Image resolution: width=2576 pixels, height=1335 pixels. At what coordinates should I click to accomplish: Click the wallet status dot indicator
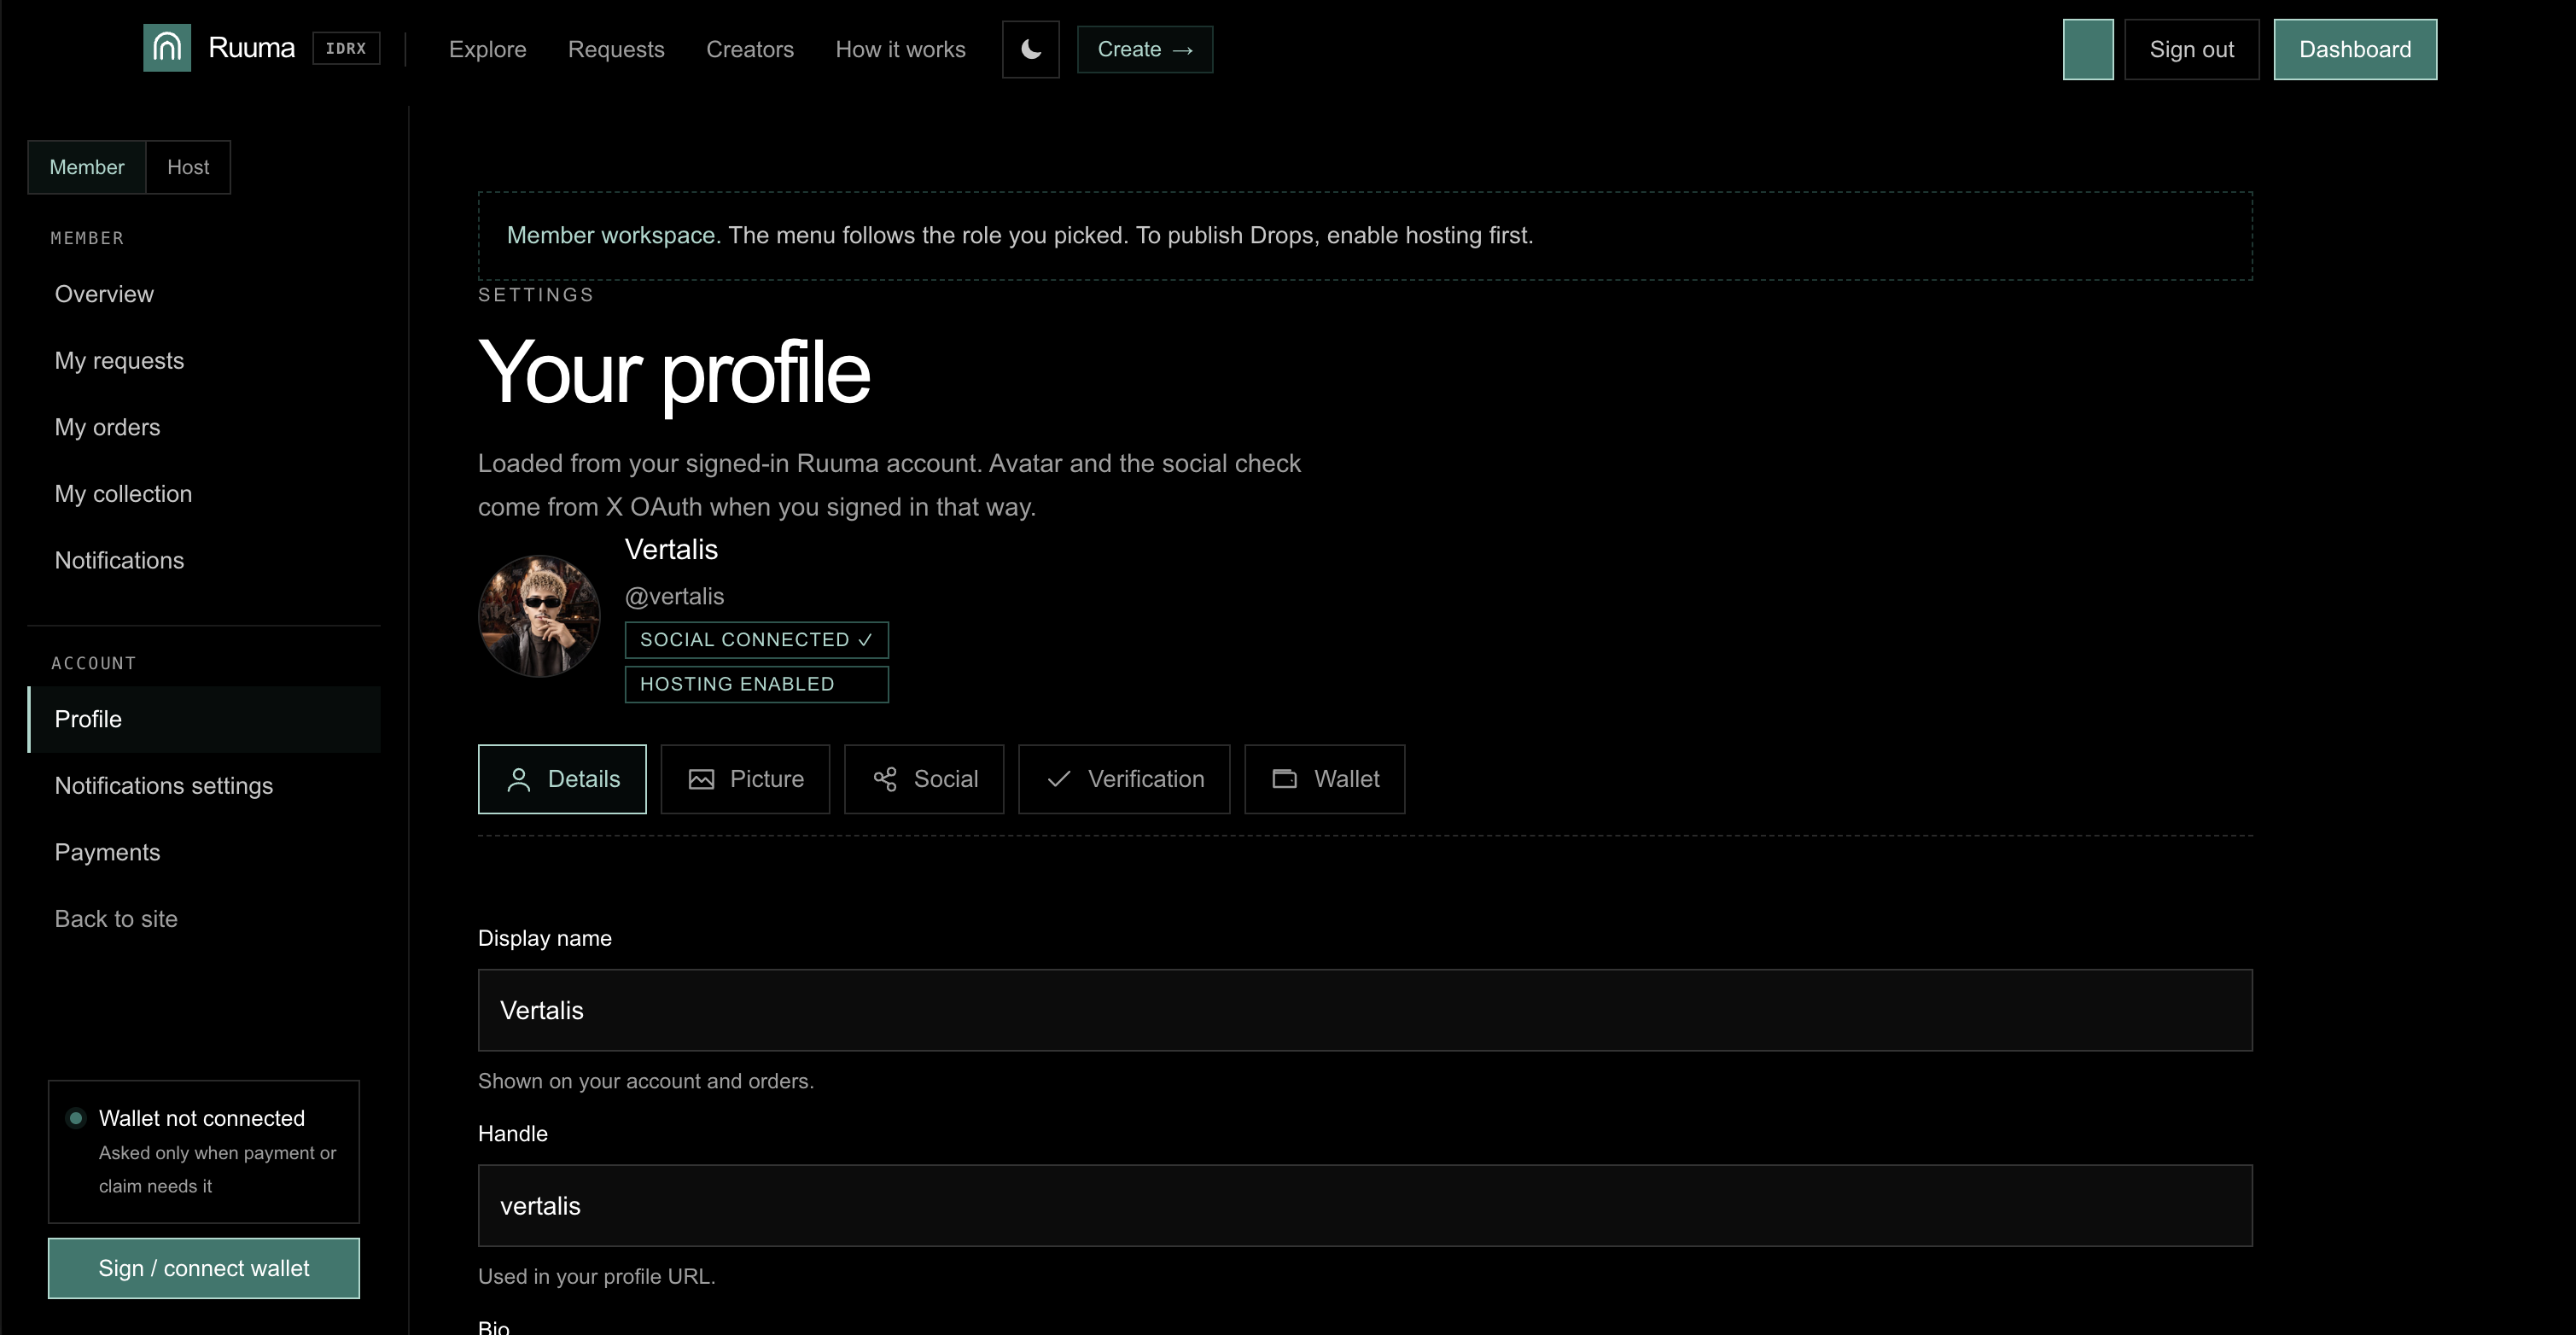pyautogui.click(x=76, y=1118)
